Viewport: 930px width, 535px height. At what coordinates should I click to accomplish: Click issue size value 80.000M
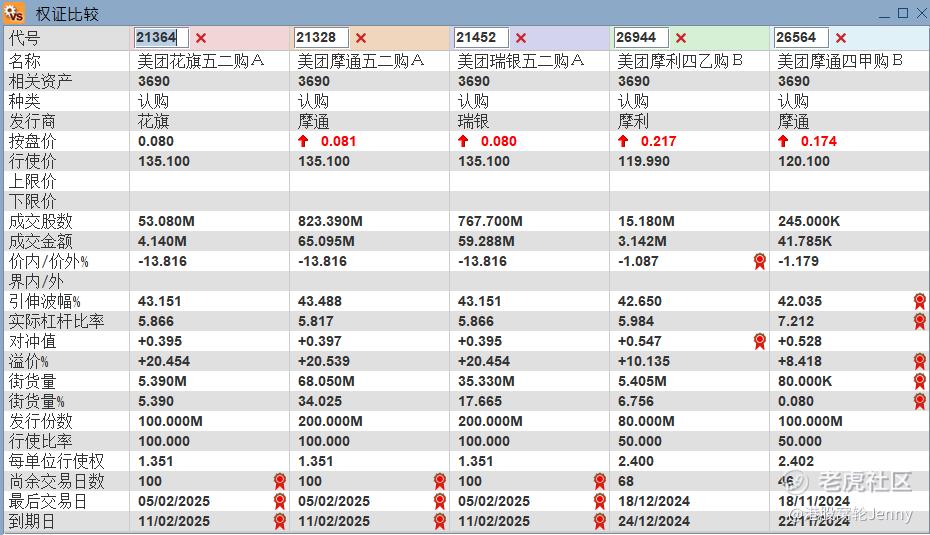[646, 421]
